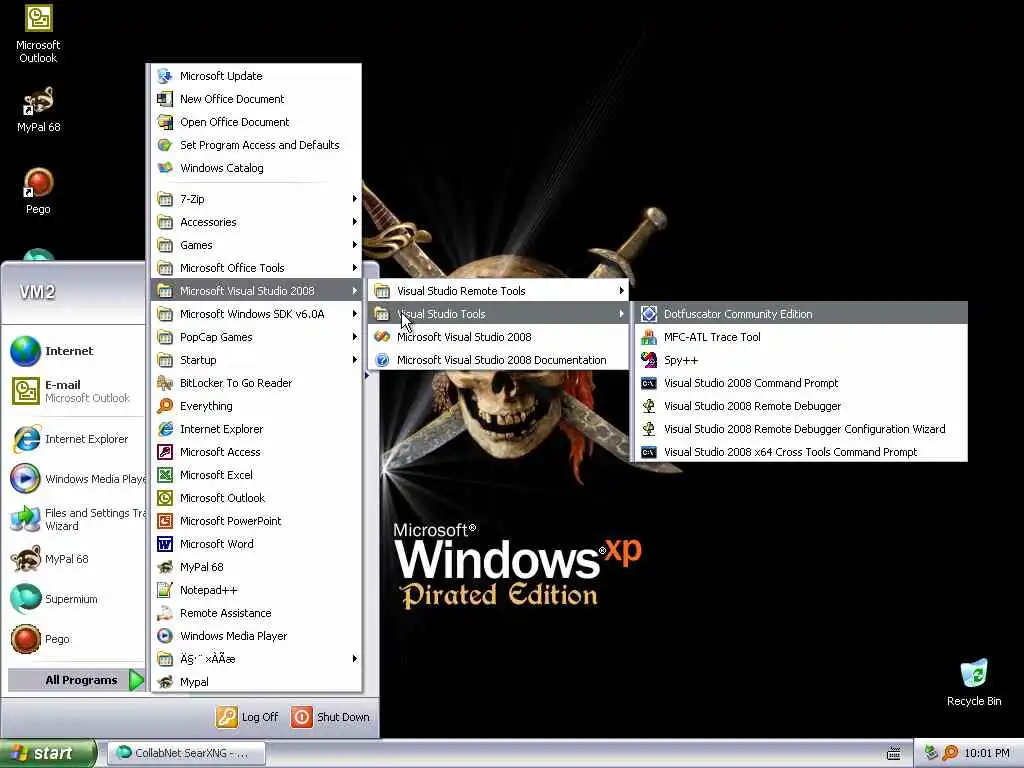1024x768 pixels.
Task: Click the Log Off button
Action: [x=248, y=717]
